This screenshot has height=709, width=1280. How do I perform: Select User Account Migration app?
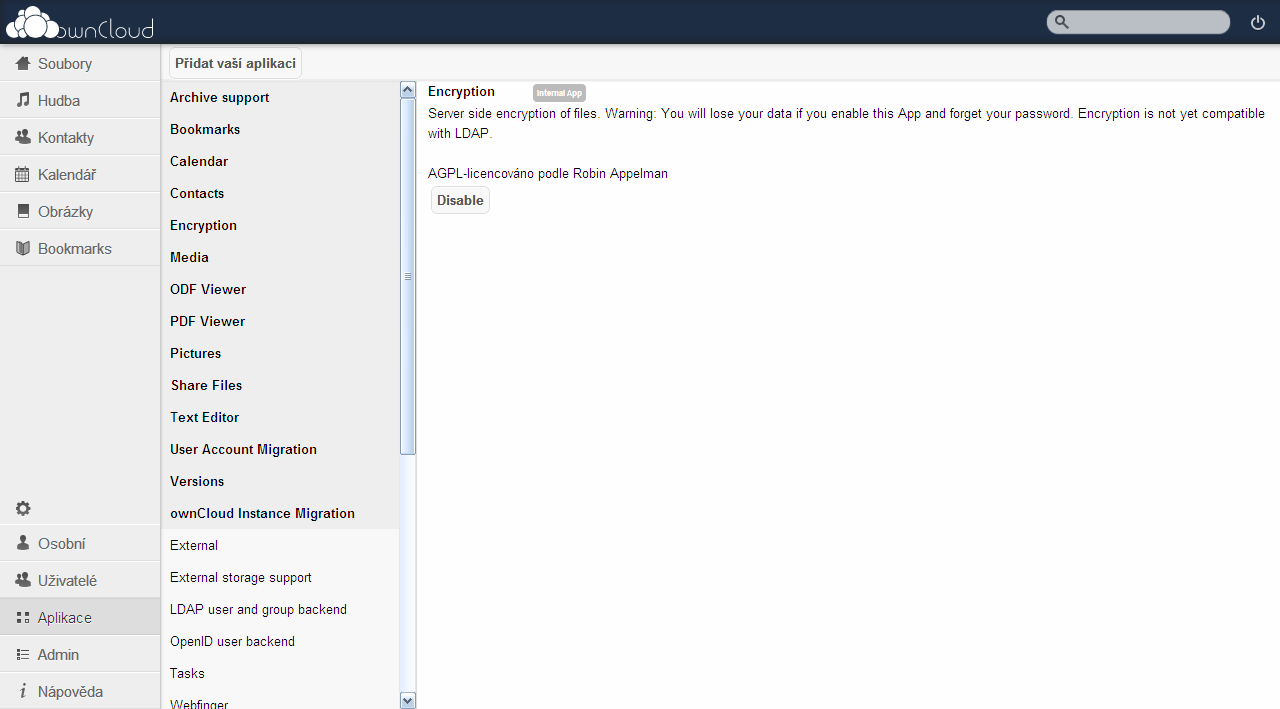coord(280,449)
